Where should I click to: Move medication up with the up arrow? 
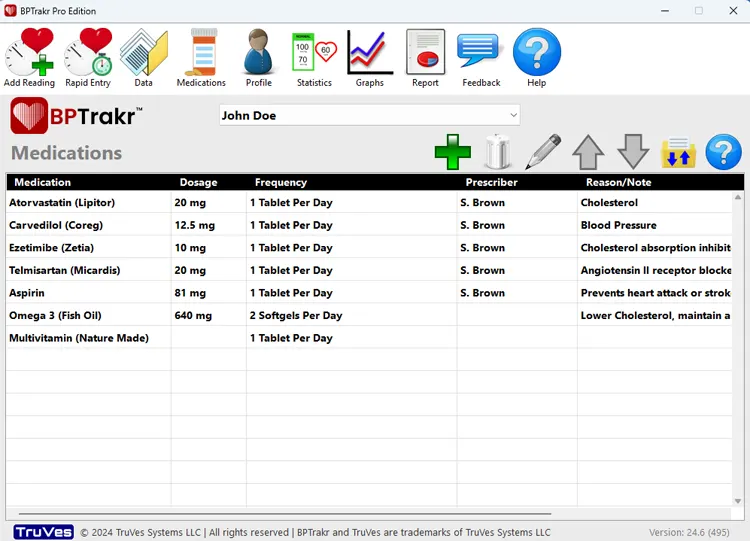[588, 152]
